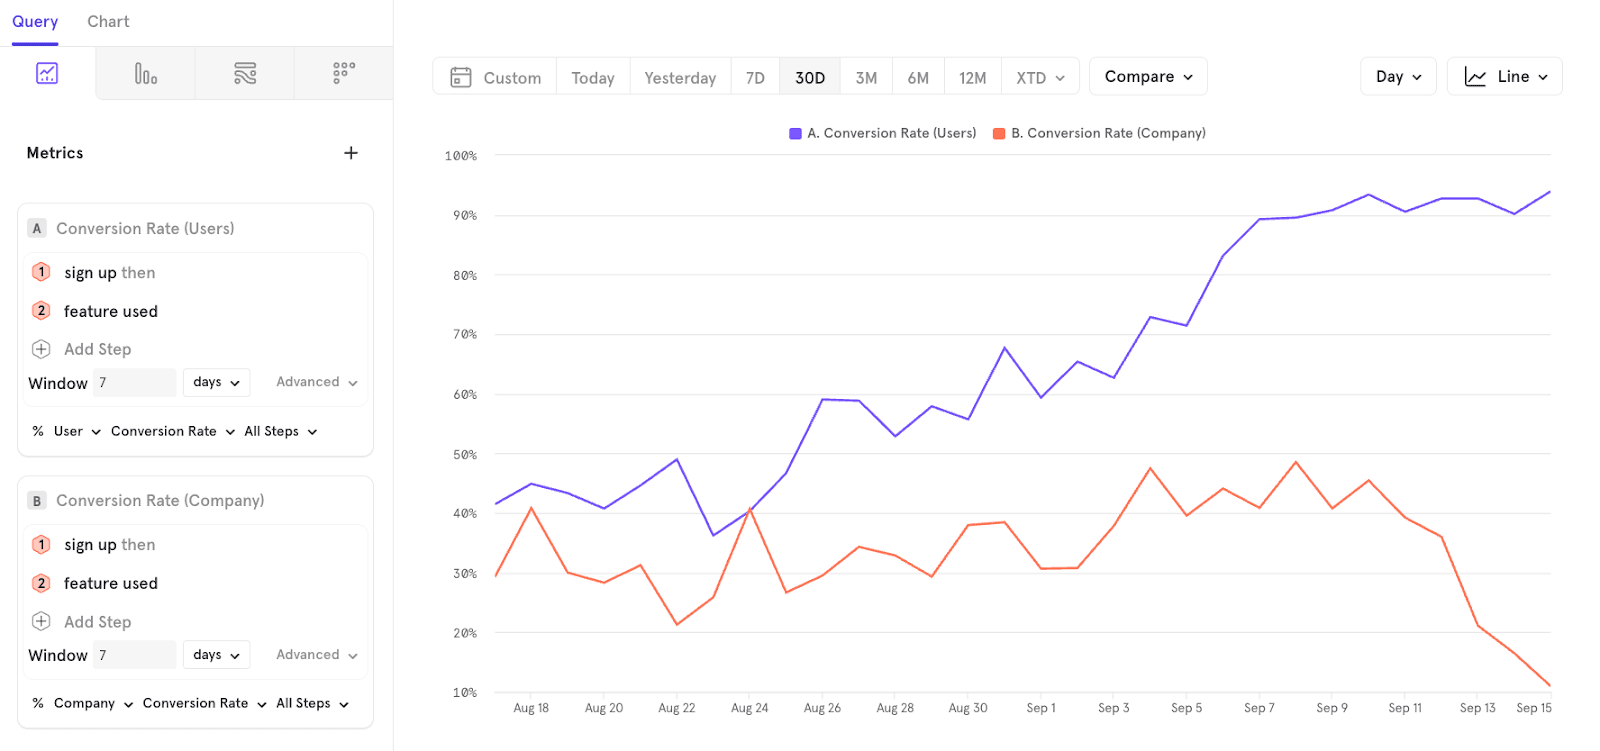Click the plus icon beside Metrics
Screen dimensions: 1600x751
(x=351, y=153)
